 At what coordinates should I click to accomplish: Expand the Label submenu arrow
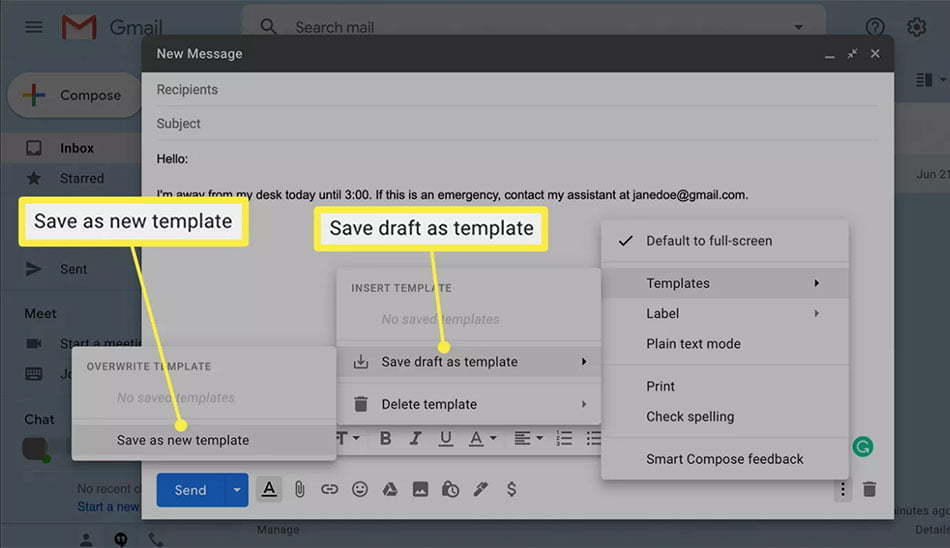[817, 313]
